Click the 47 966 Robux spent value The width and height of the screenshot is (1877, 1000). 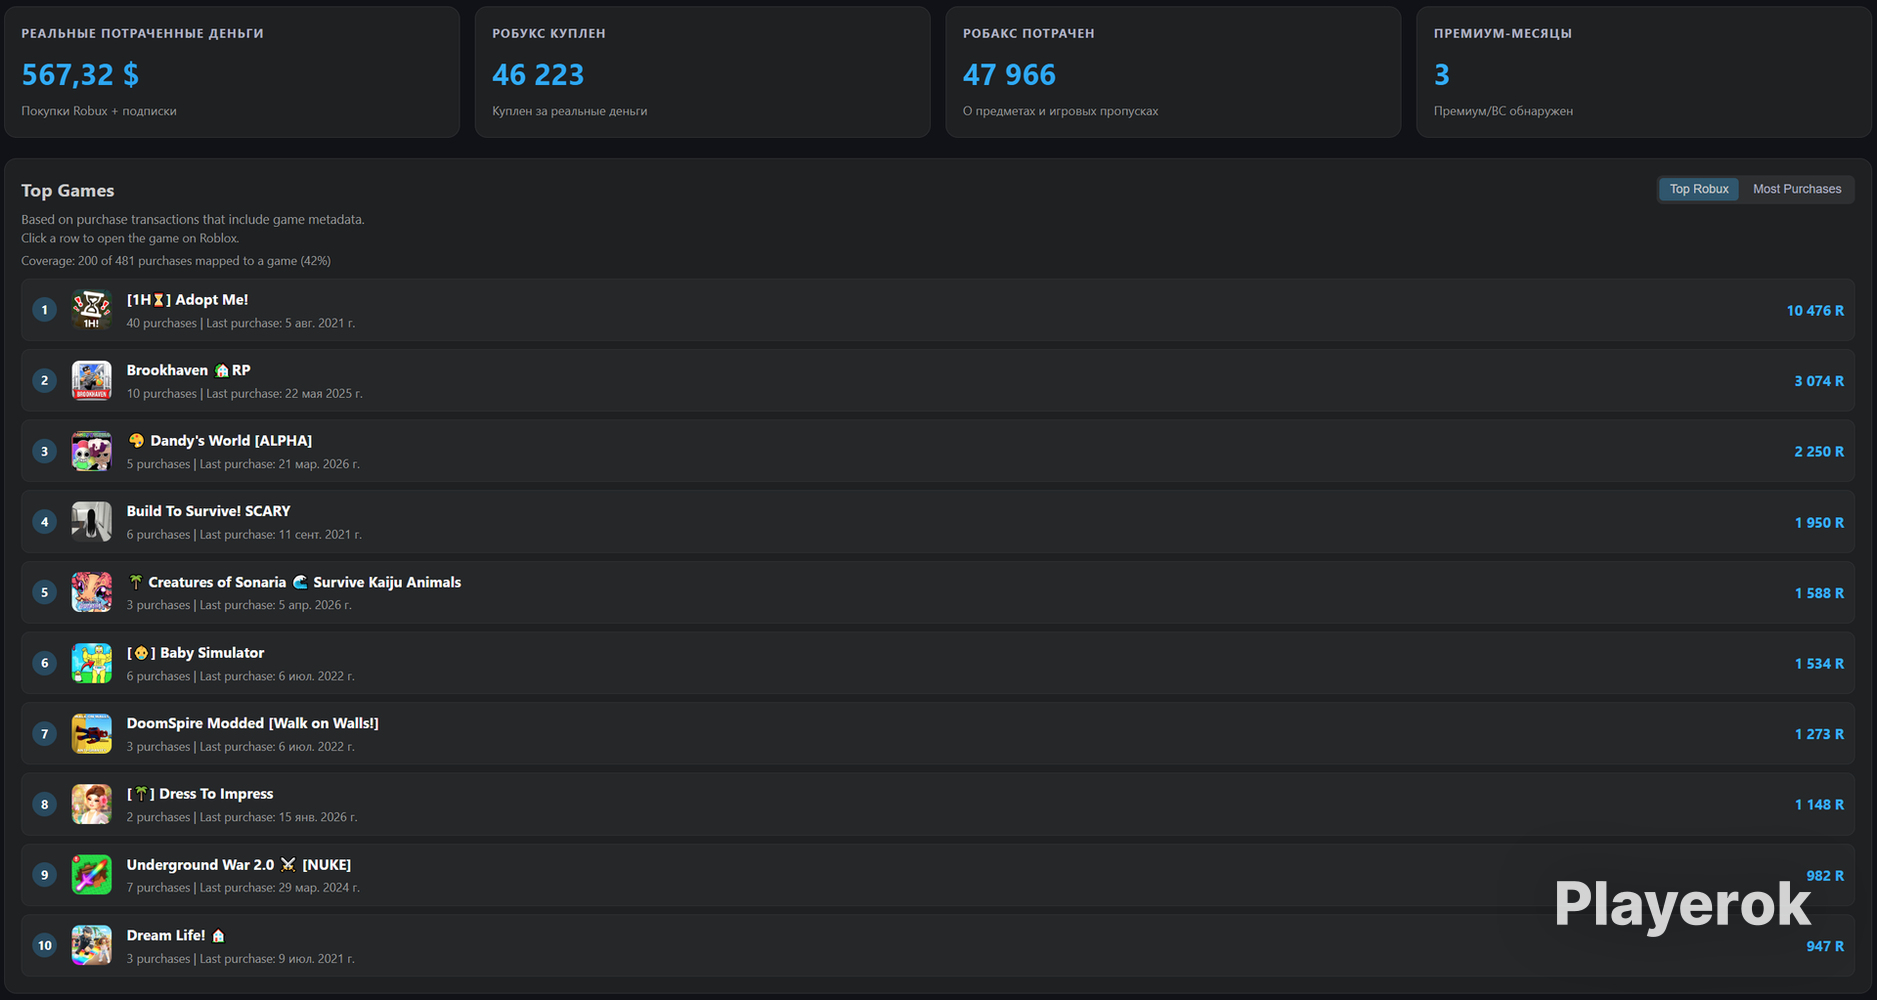pos(1009,75)
